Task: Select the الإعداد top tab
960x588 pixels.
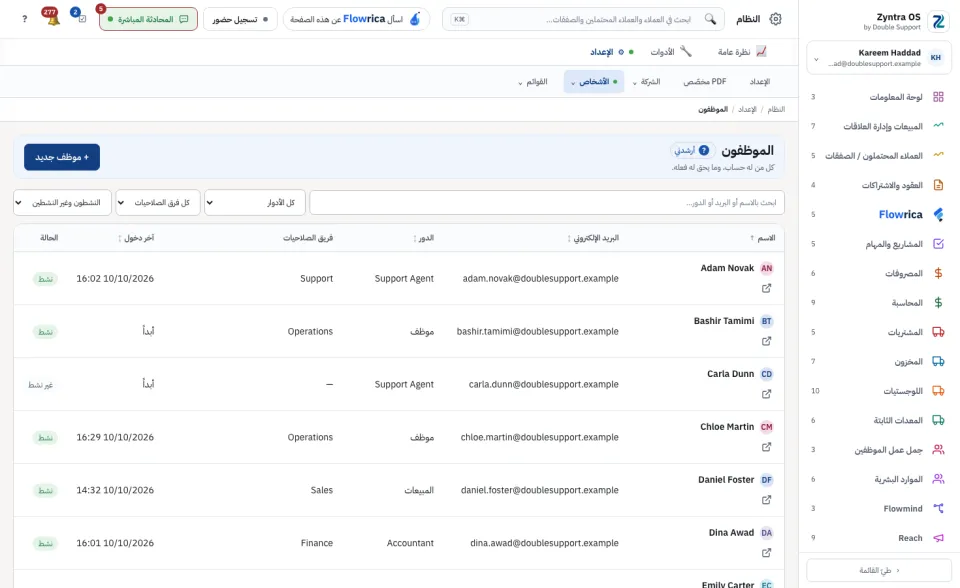Action: coord(611,52)
